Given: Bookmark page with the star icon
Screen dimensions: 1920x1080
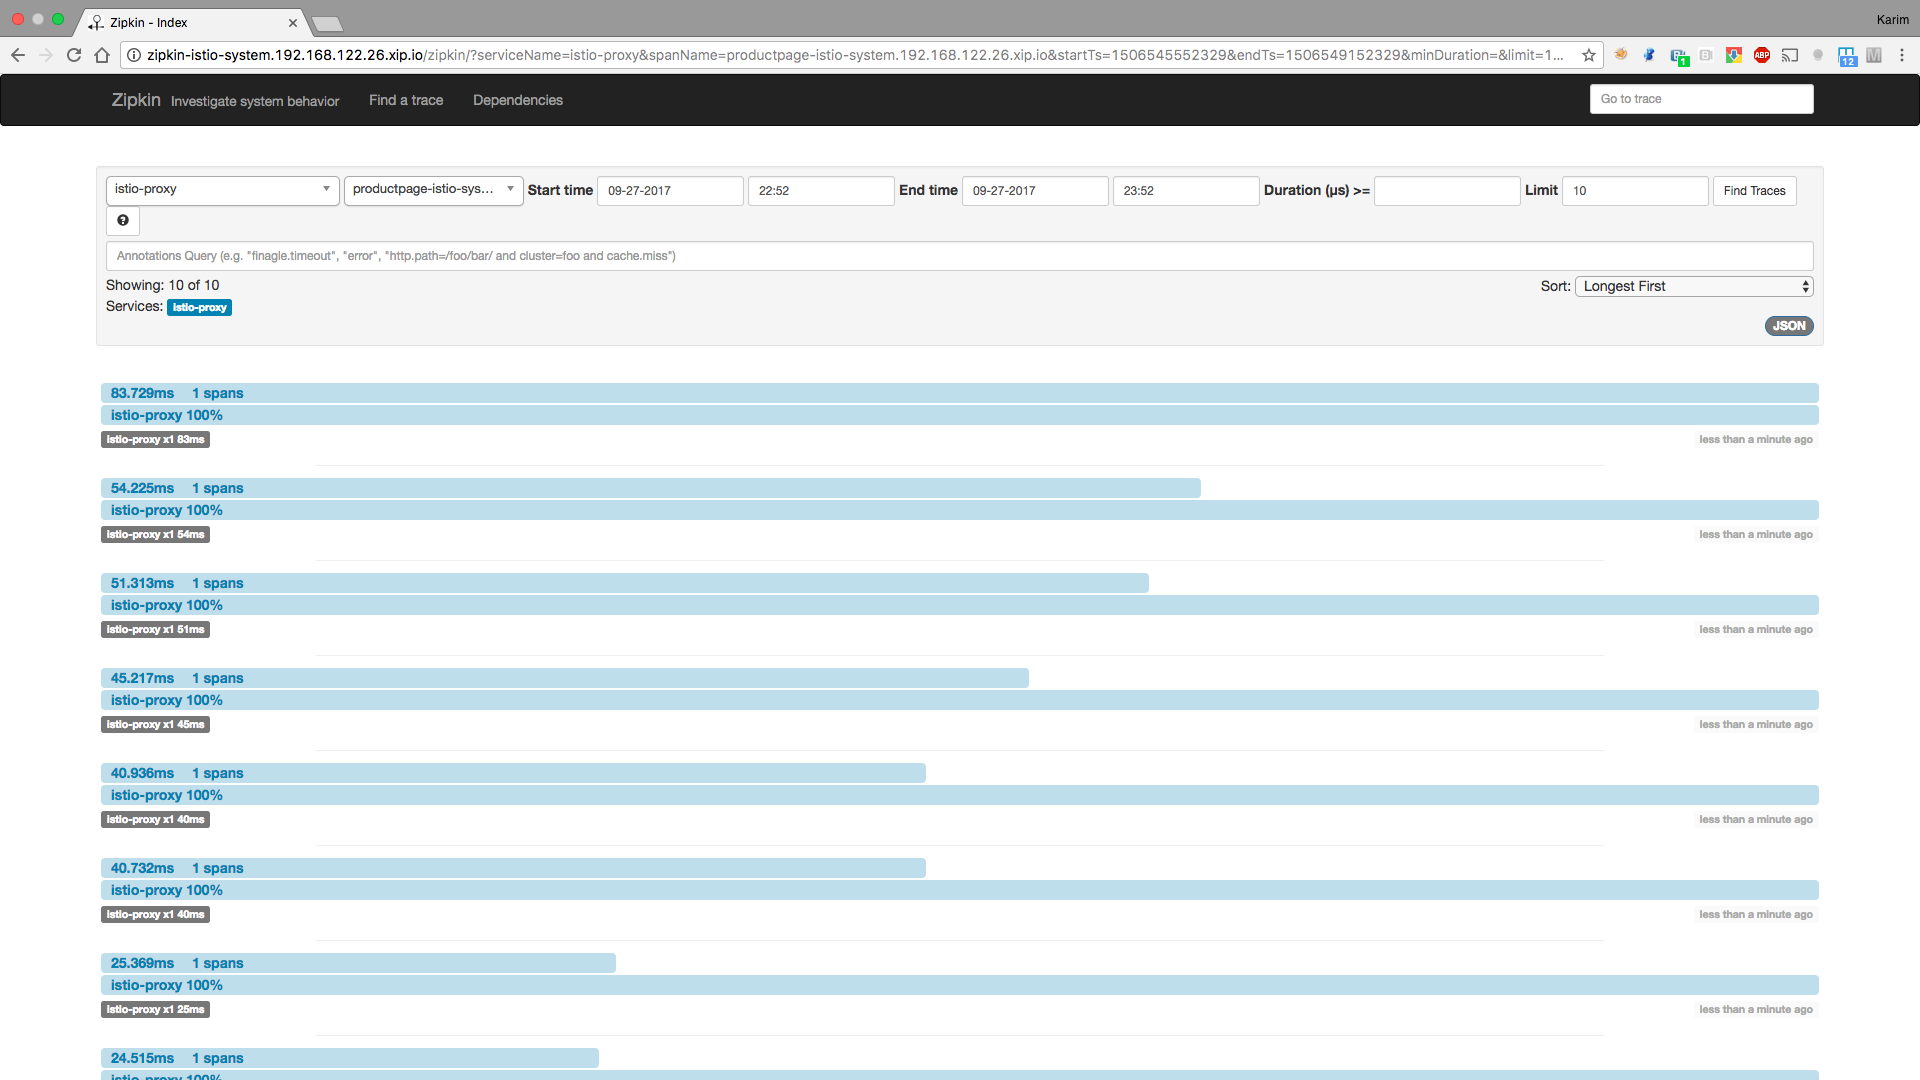Looking at the screenshot, I should (x=1588, y=55).
